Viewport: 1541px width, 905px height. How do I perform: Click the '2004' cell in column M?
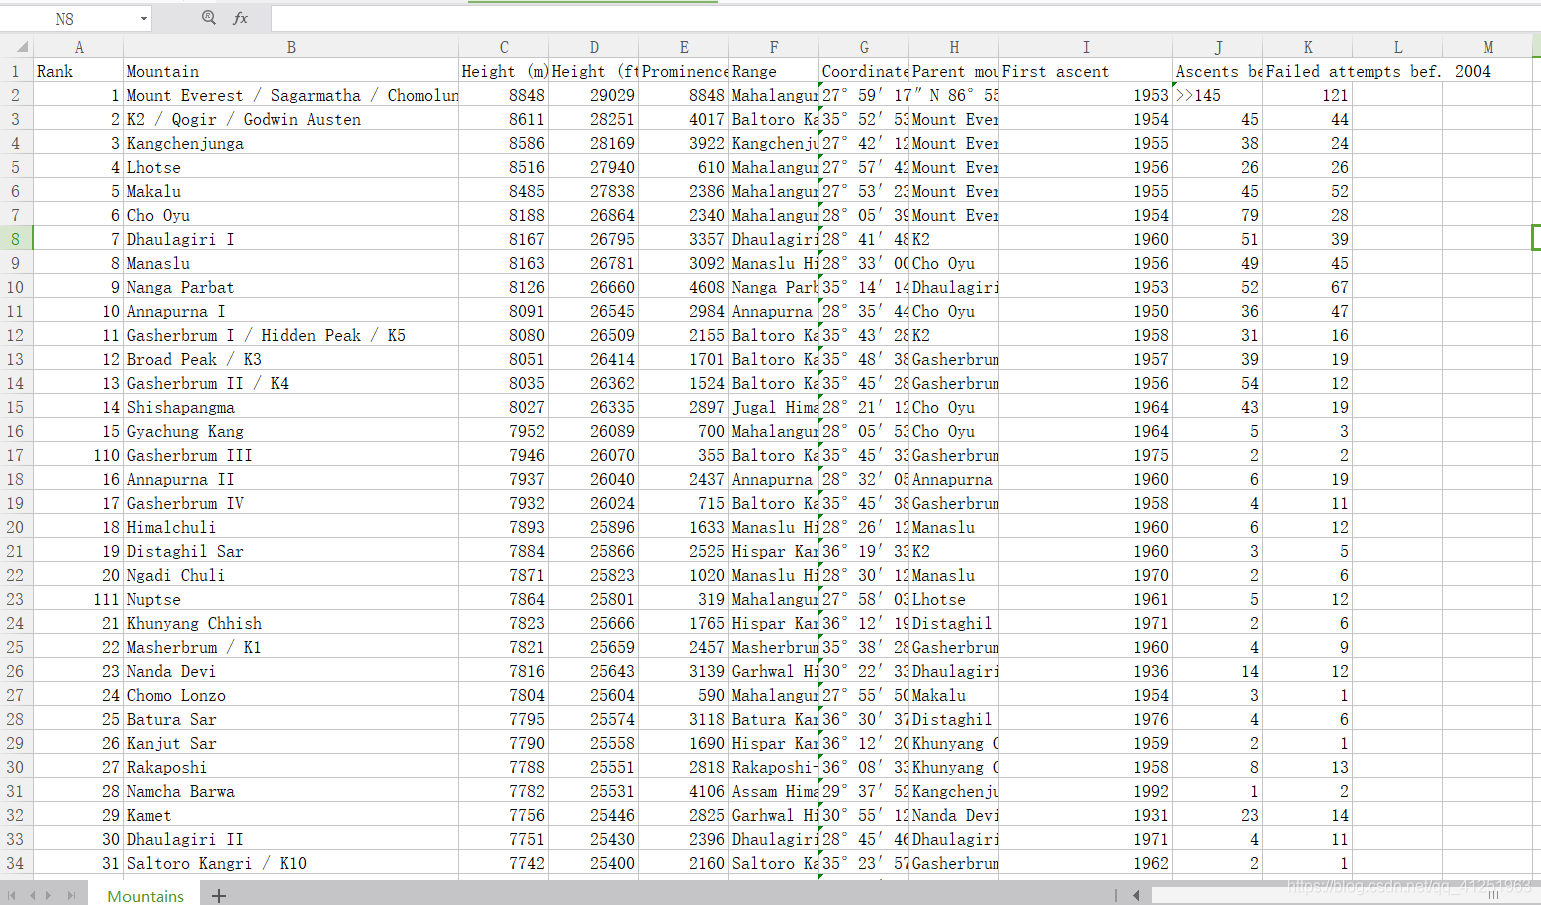click(x=1488, y=71)
